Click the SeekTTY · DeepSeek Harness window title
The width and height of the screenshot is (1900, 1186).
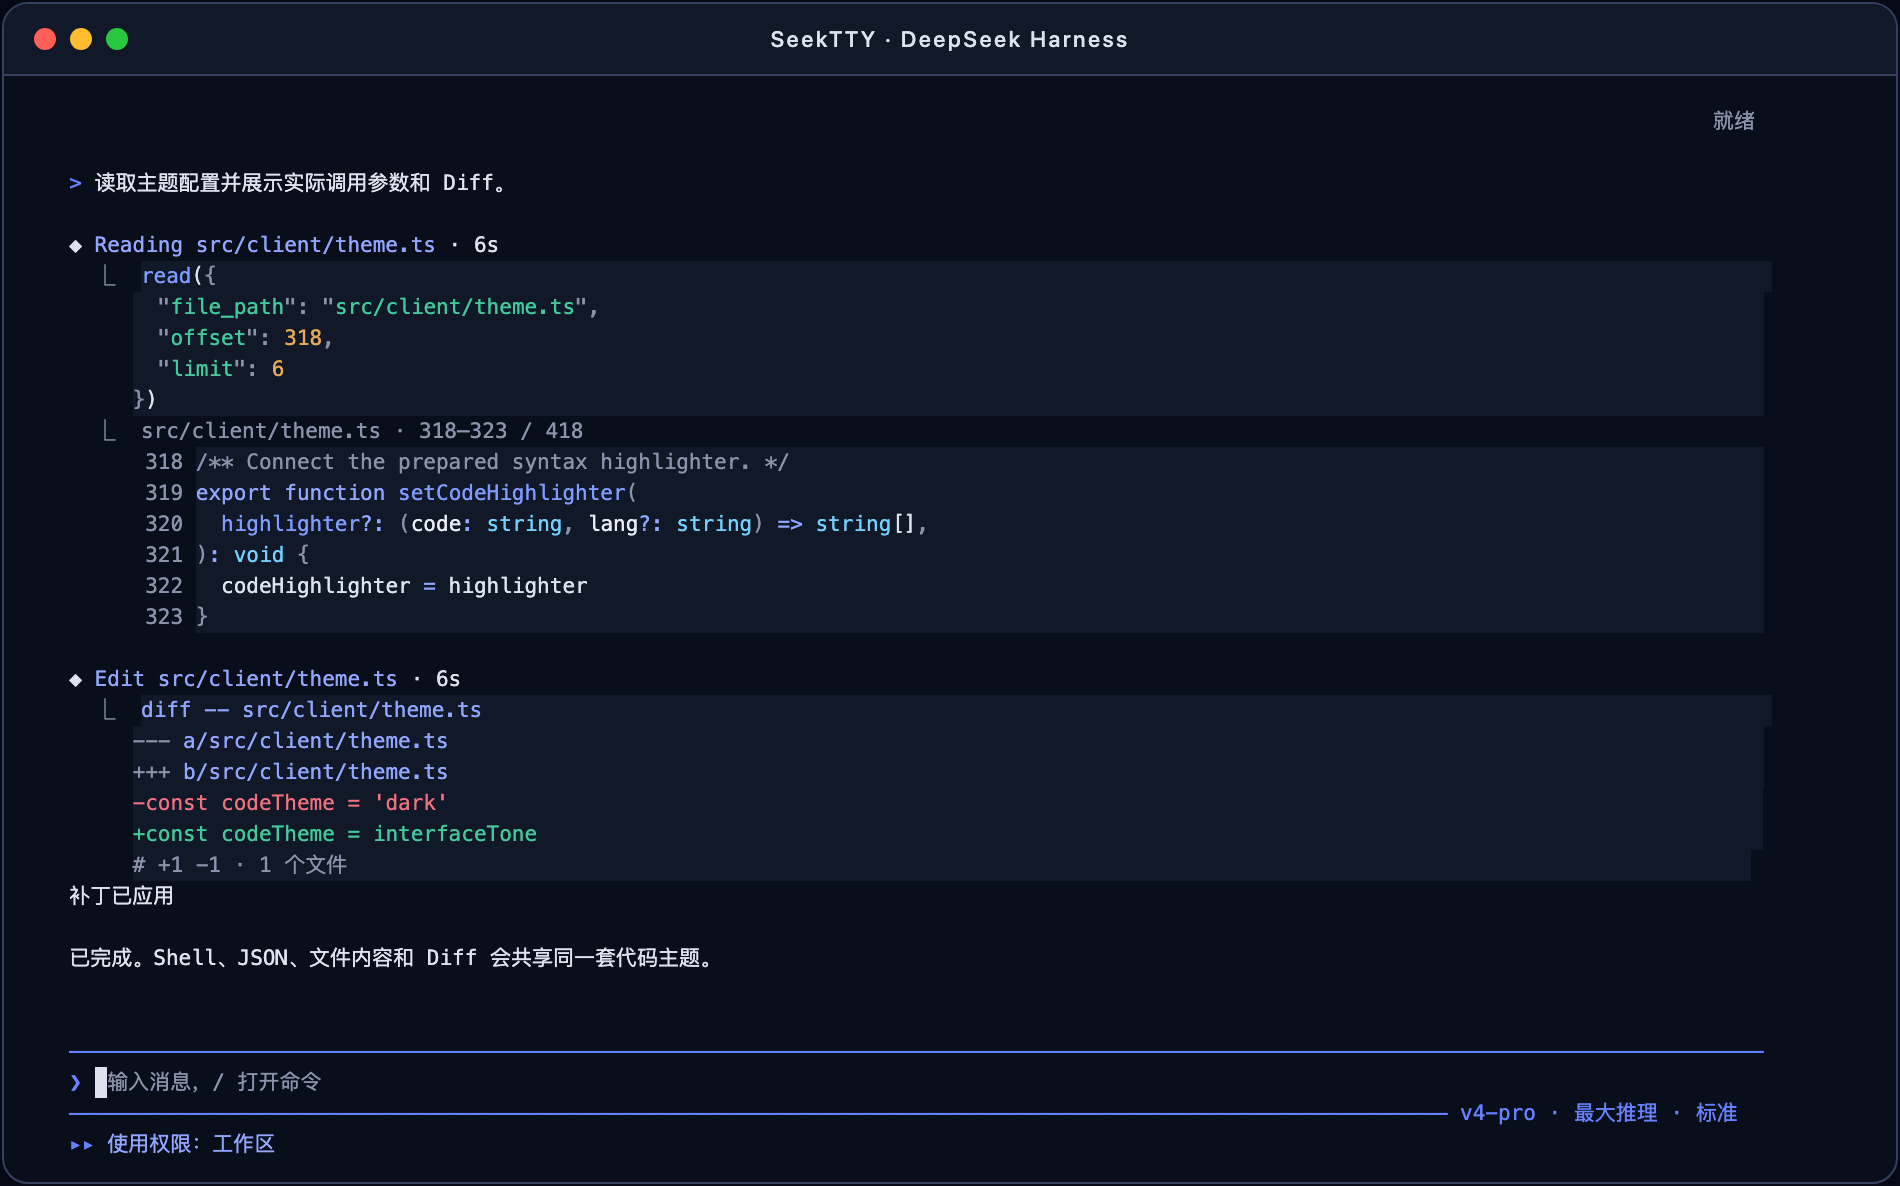point(949,40)
